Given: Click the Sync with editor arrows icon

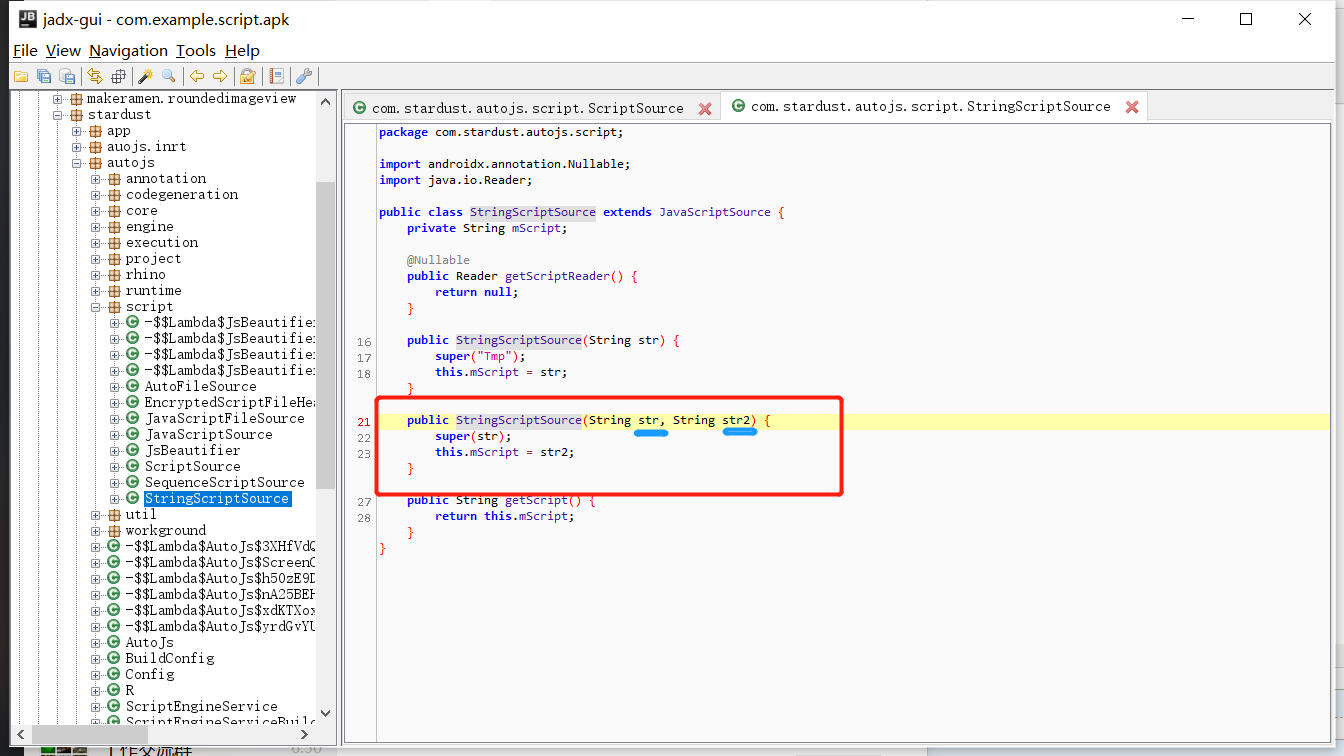Looking at the screenshot, I should [95, 76].
